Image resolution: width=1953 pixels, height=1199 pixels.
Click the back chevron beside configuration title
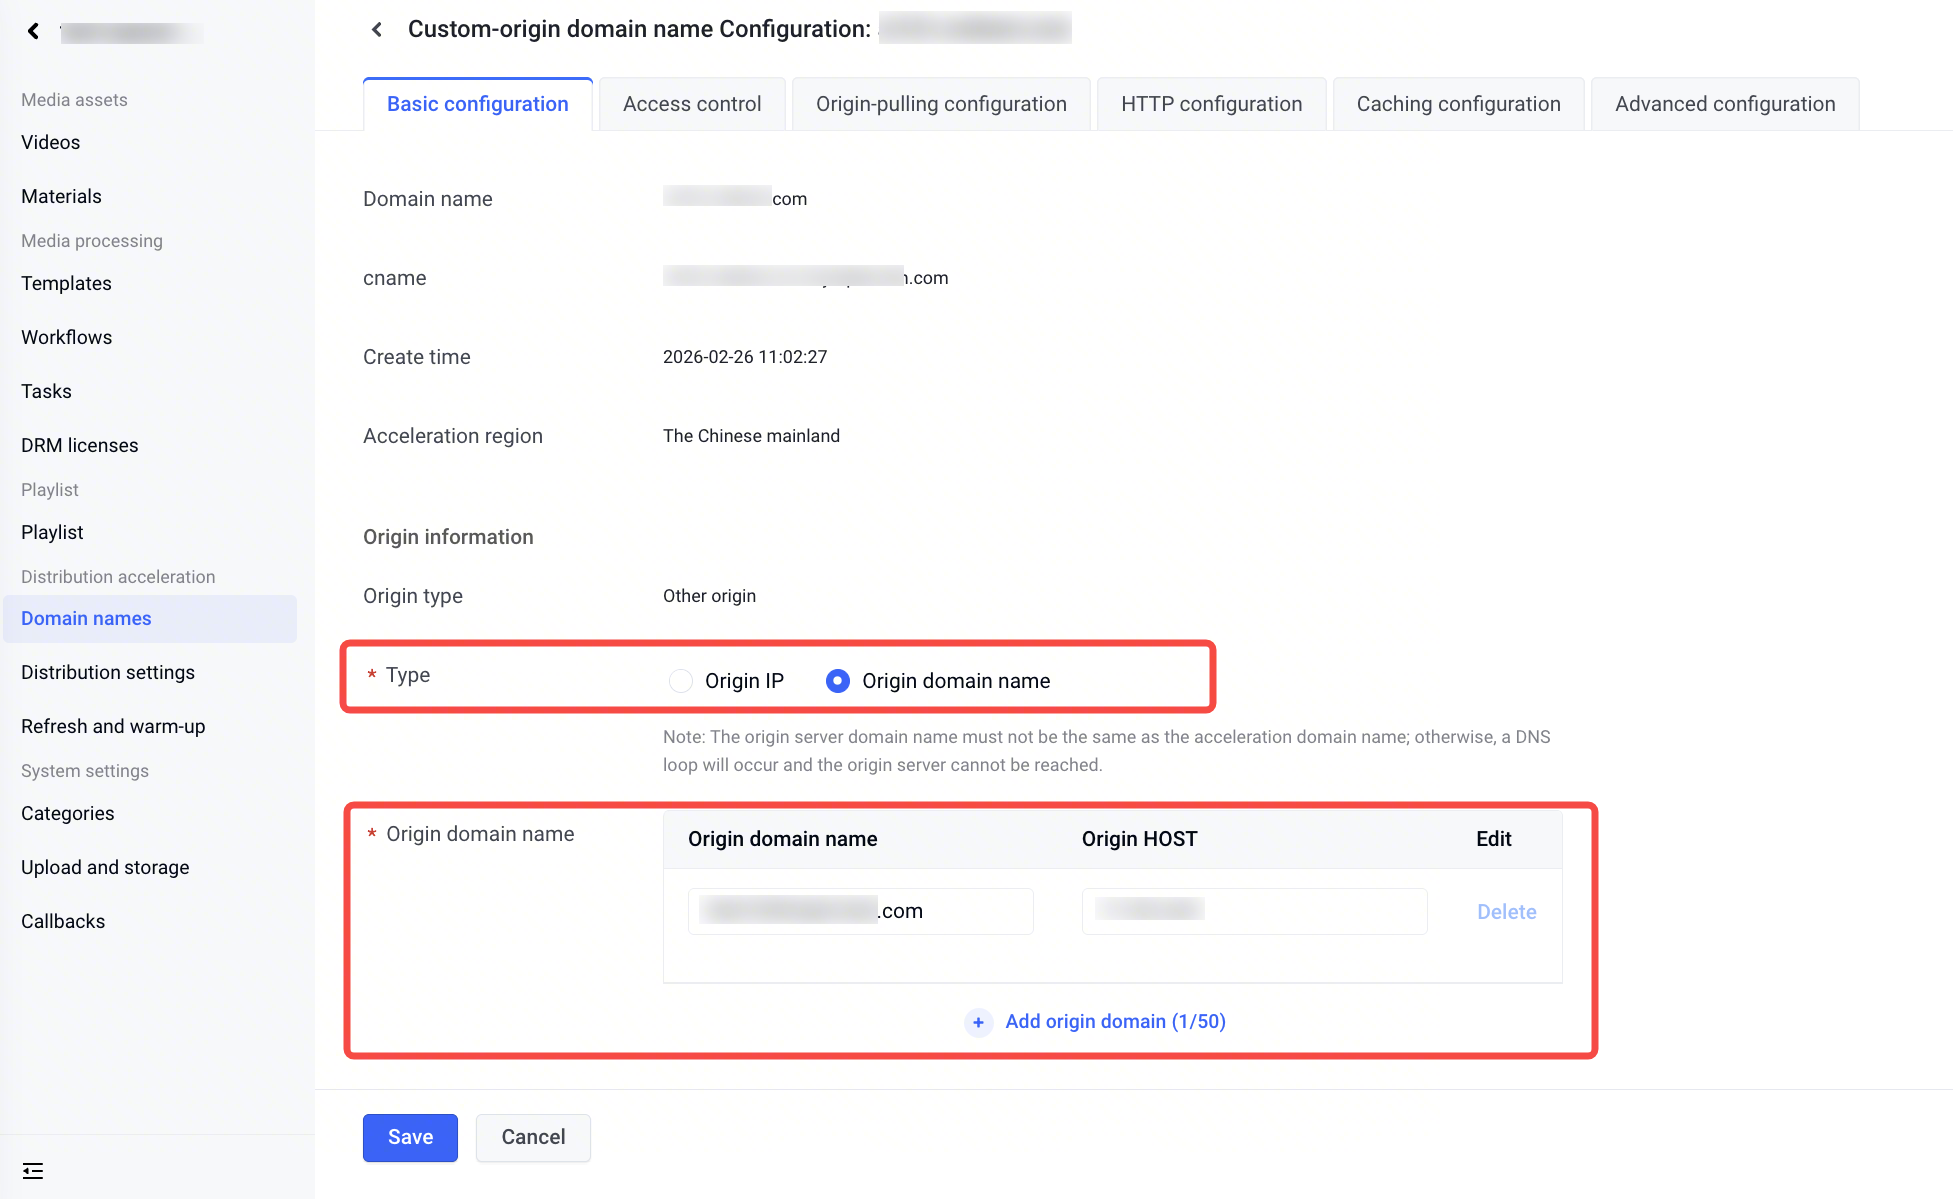377,30
